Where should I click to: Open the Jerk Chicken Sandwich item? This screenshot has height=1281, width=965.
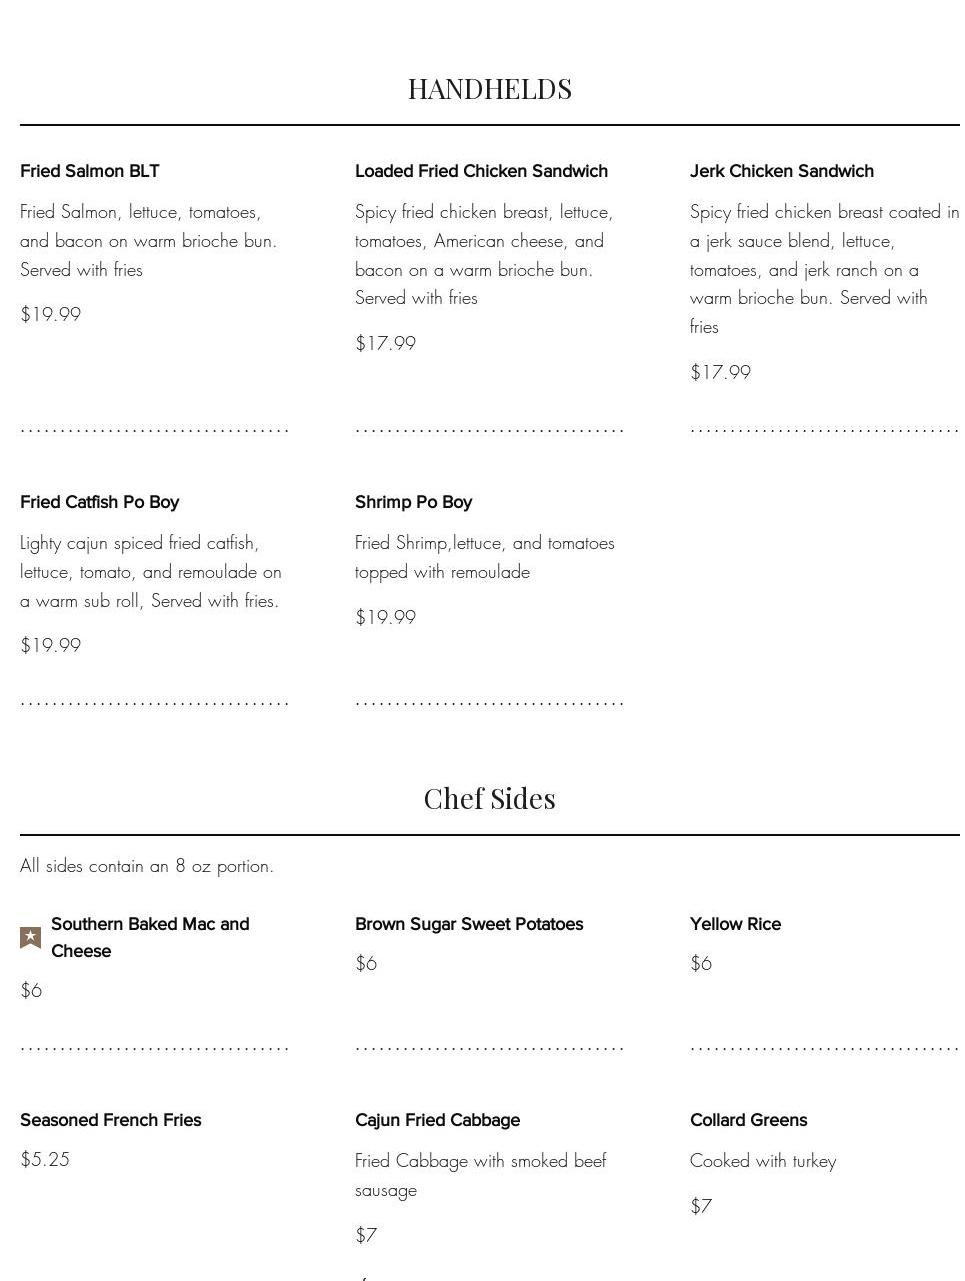point(781,171)
